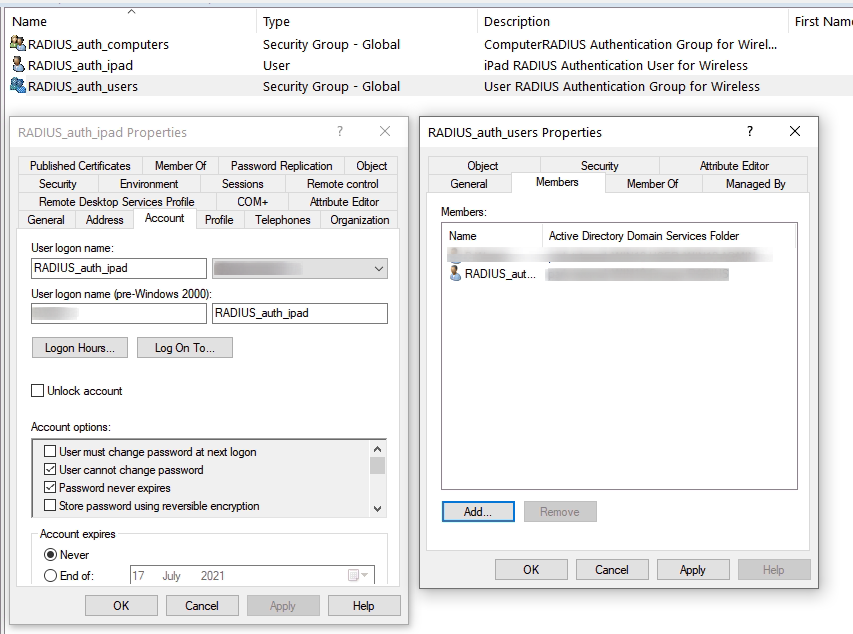Open the Organization tab

pos(360,219)
